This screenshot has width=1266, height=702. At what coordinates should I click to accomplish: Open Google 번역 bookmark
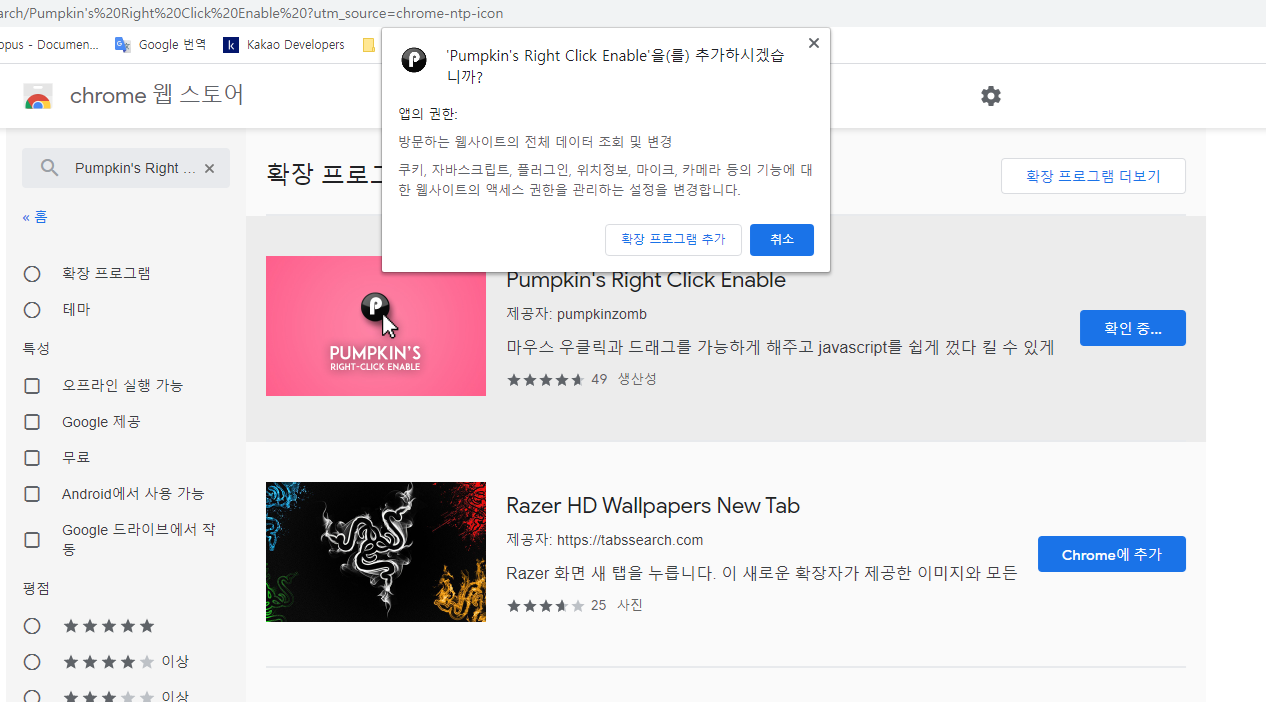(160, 44)
